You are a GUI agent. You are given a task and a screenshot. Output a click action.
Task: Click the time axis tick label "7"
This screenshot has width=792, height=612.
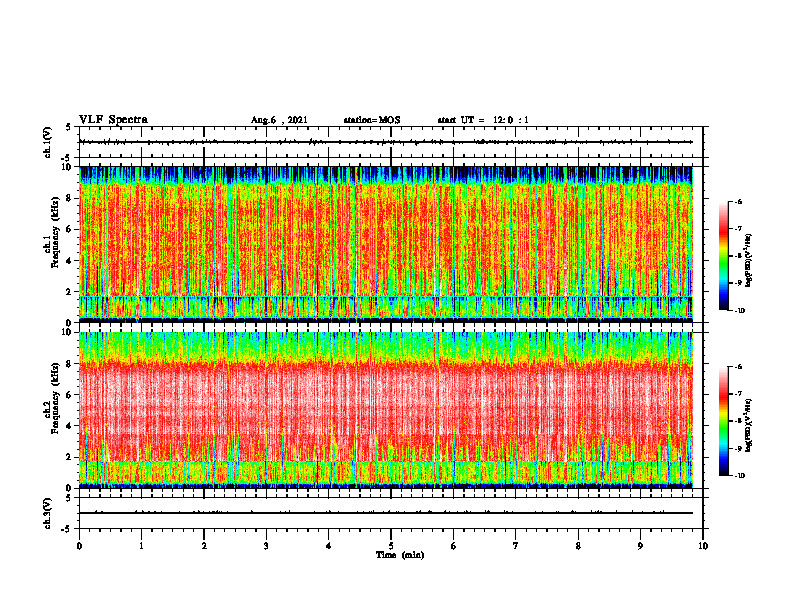pyautogui.click(x=516, y=546)
